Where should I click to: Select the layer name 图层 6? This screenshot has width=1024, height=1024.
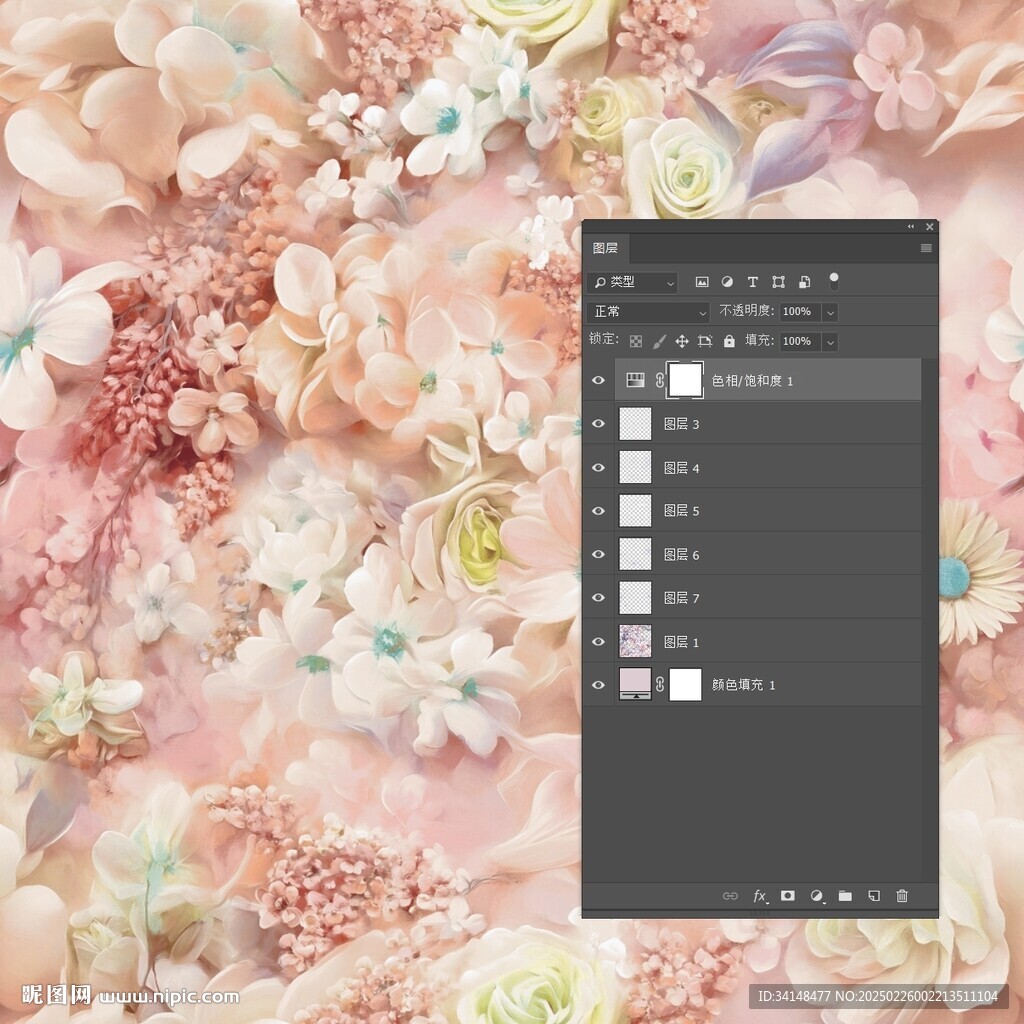pyautogui.click(x=681, y=554)
